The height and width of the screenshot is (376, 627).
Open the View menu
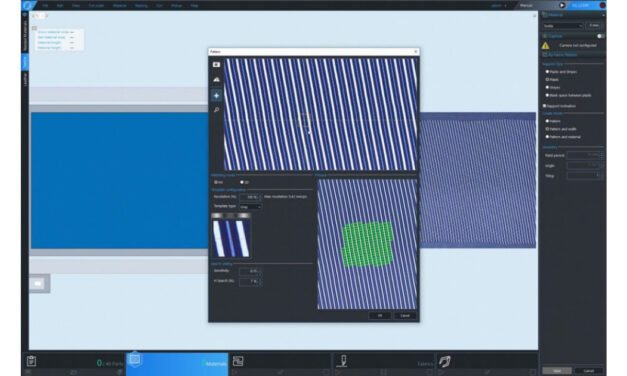tap(76, 6)
